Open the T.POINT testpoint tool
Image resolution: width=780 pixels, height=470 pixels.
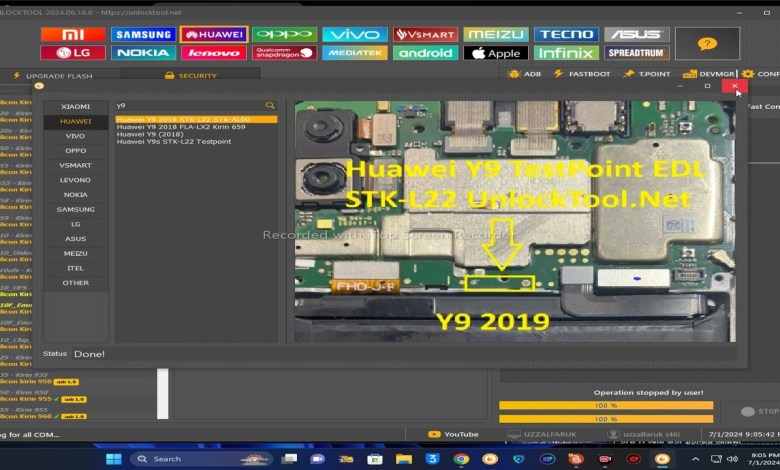click(x=647, y=74)
